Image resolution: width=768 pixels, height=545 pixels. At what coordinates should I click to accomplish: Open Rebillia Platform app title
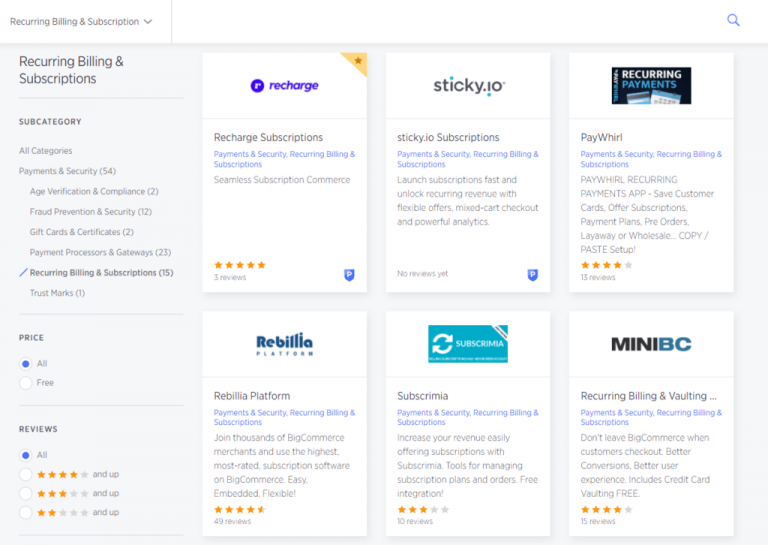point(252,396)
